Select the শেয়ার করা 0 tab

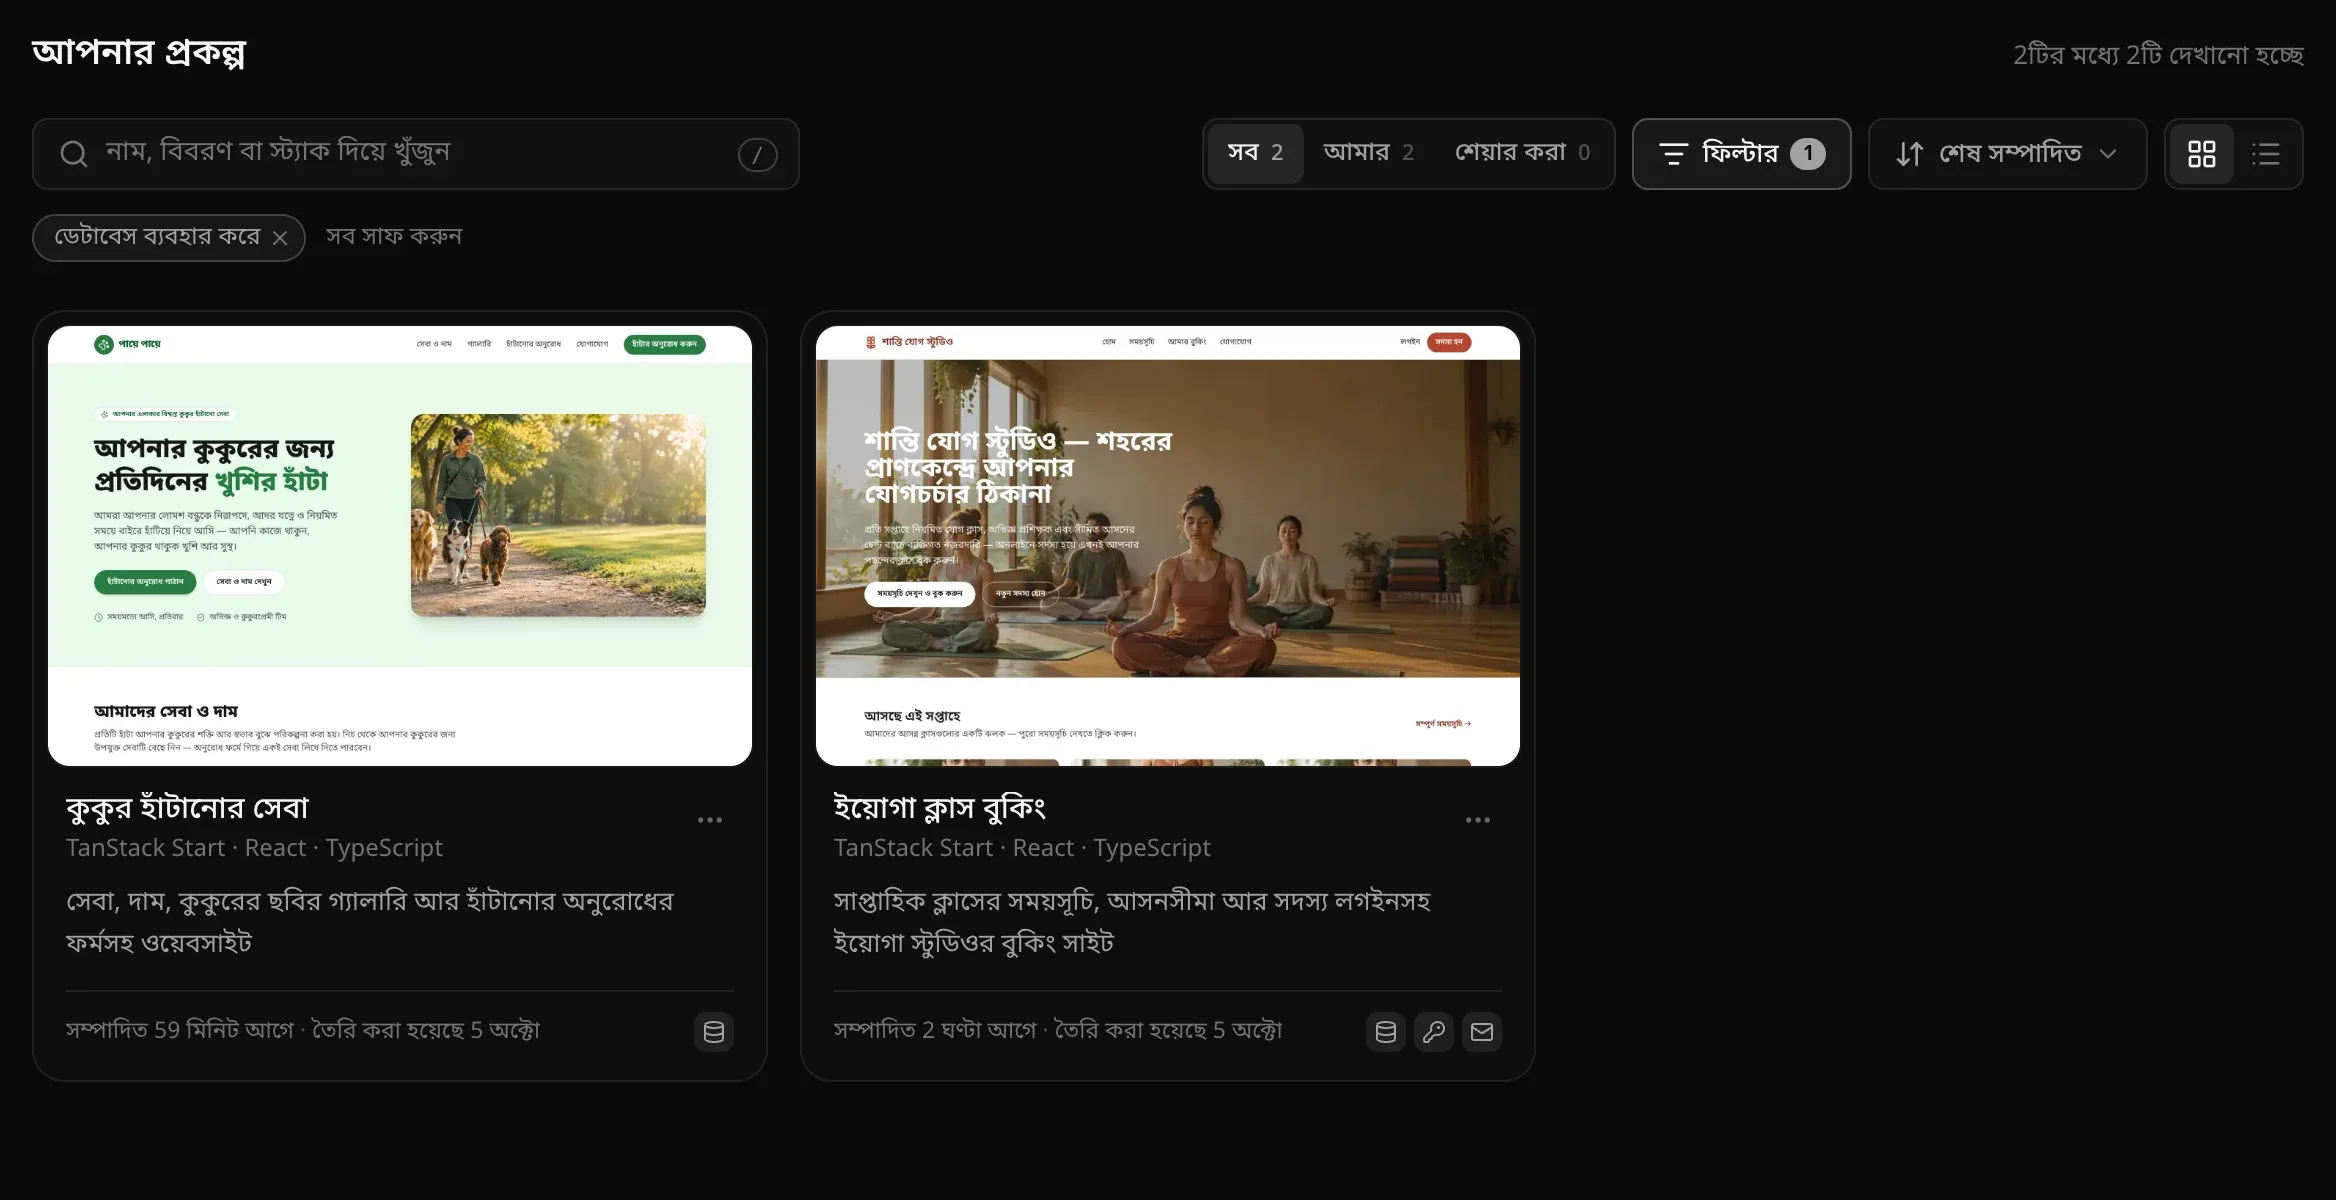coord(1522,153)
